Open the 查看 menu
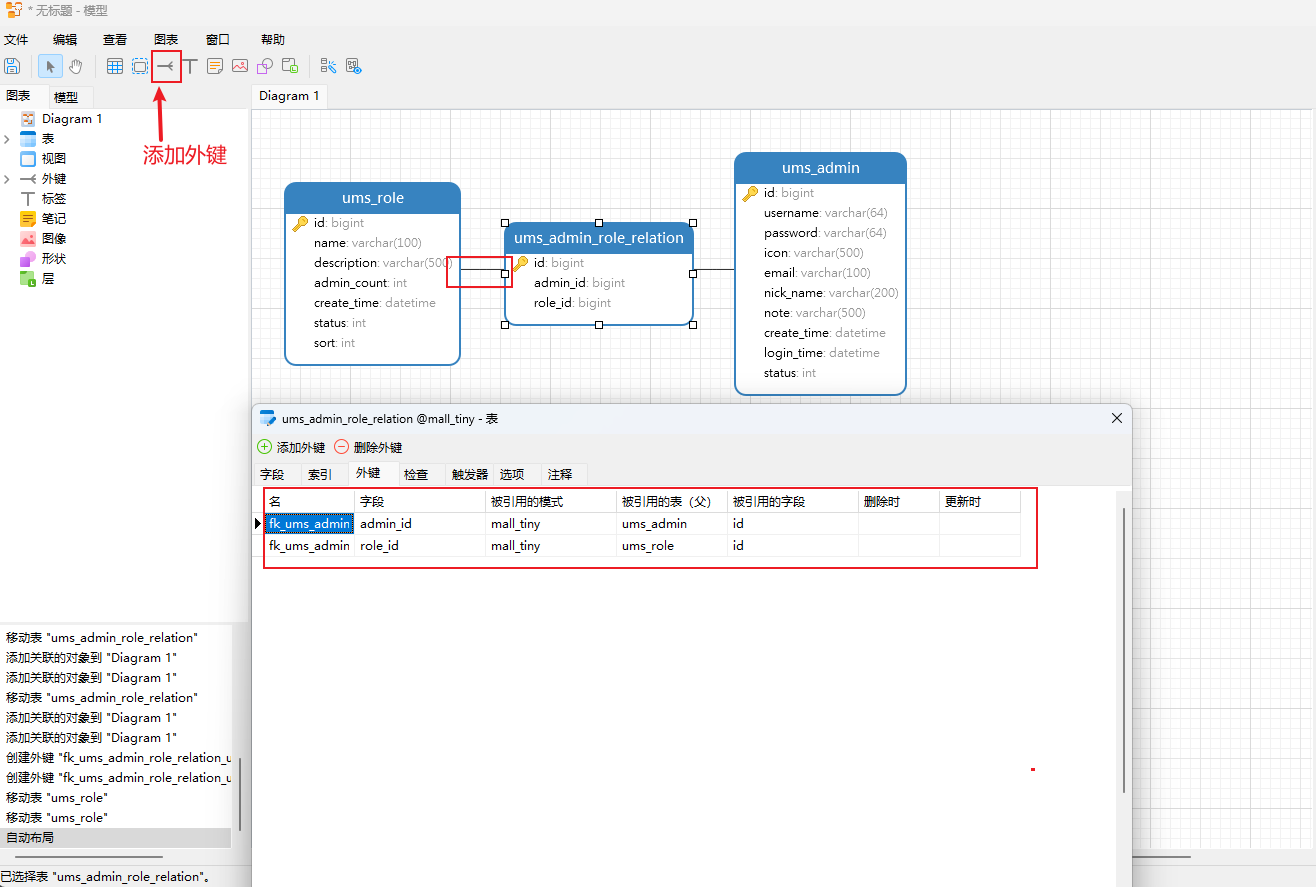1316x887 pixels. (115, 40)
